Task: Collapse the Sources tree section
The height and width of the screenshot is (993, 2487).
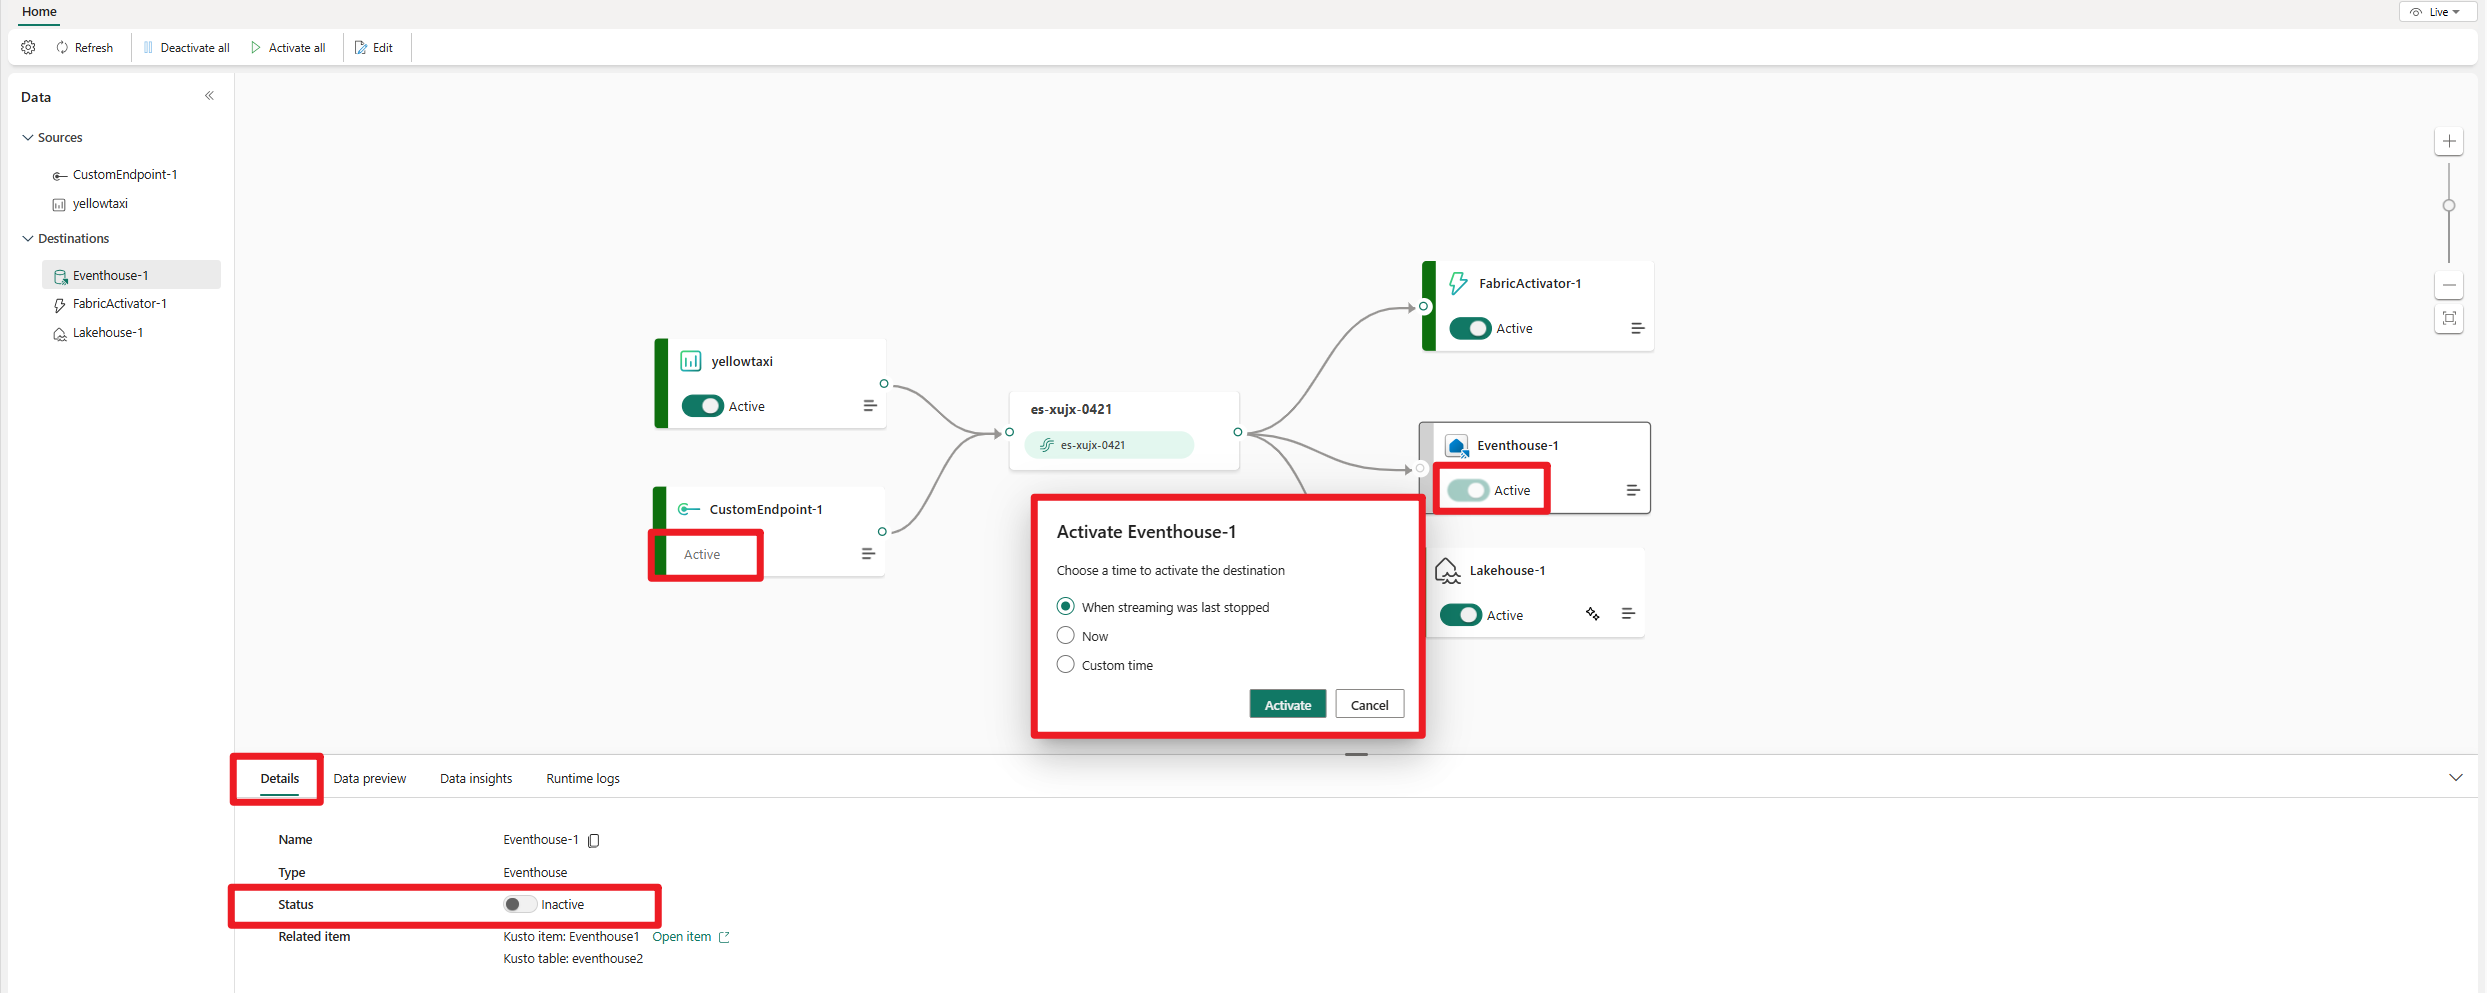Action: (x=27, y=137)
